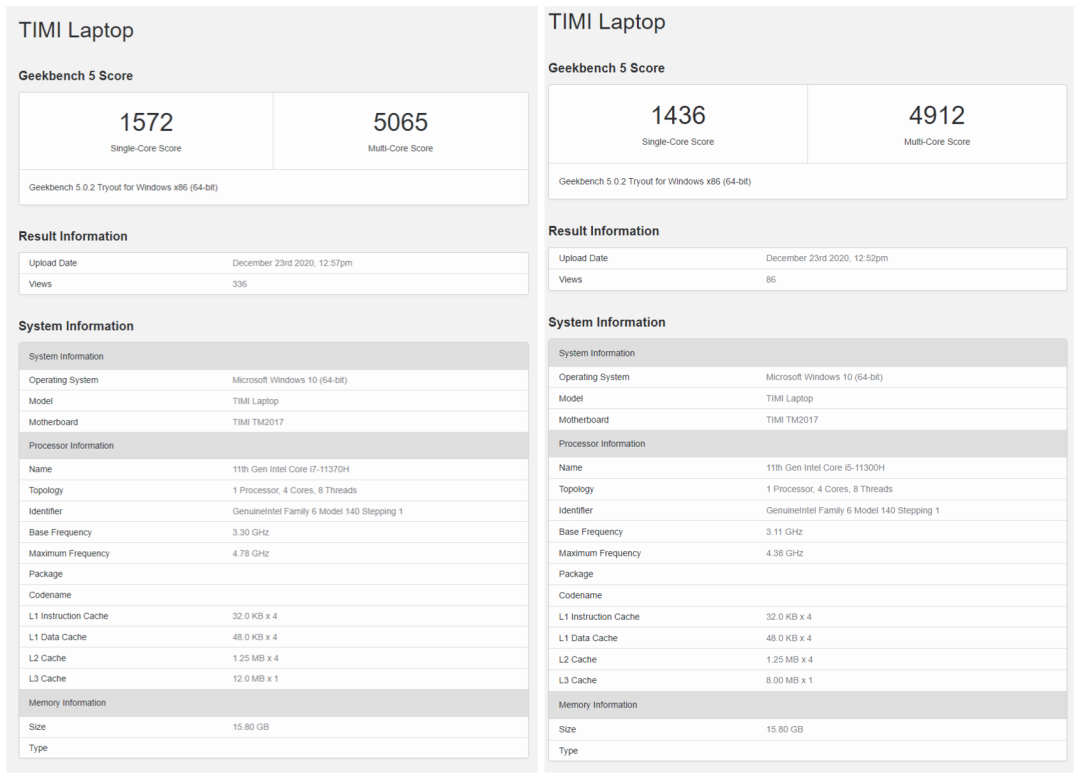The width and height of the screenshot is (1080, 779).
Task: Click Geekbench 5.0.2 Tryout text under 1436 score
Action: tap(654, 181)
